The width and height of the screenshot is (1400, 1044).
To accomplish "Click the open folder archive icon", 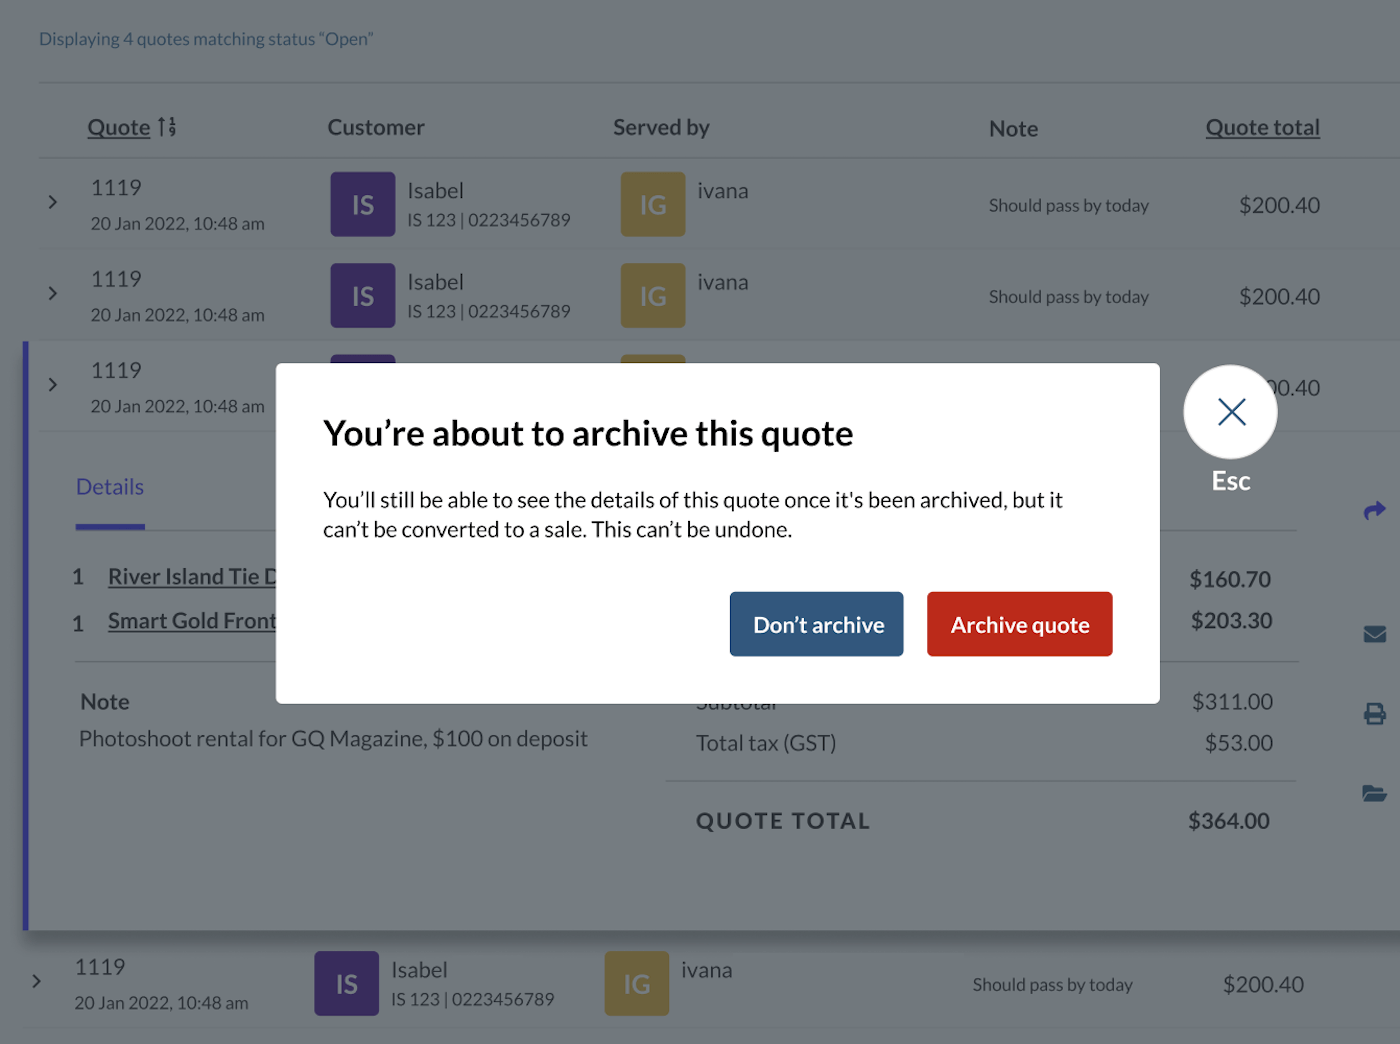I will click(1374, 794).
